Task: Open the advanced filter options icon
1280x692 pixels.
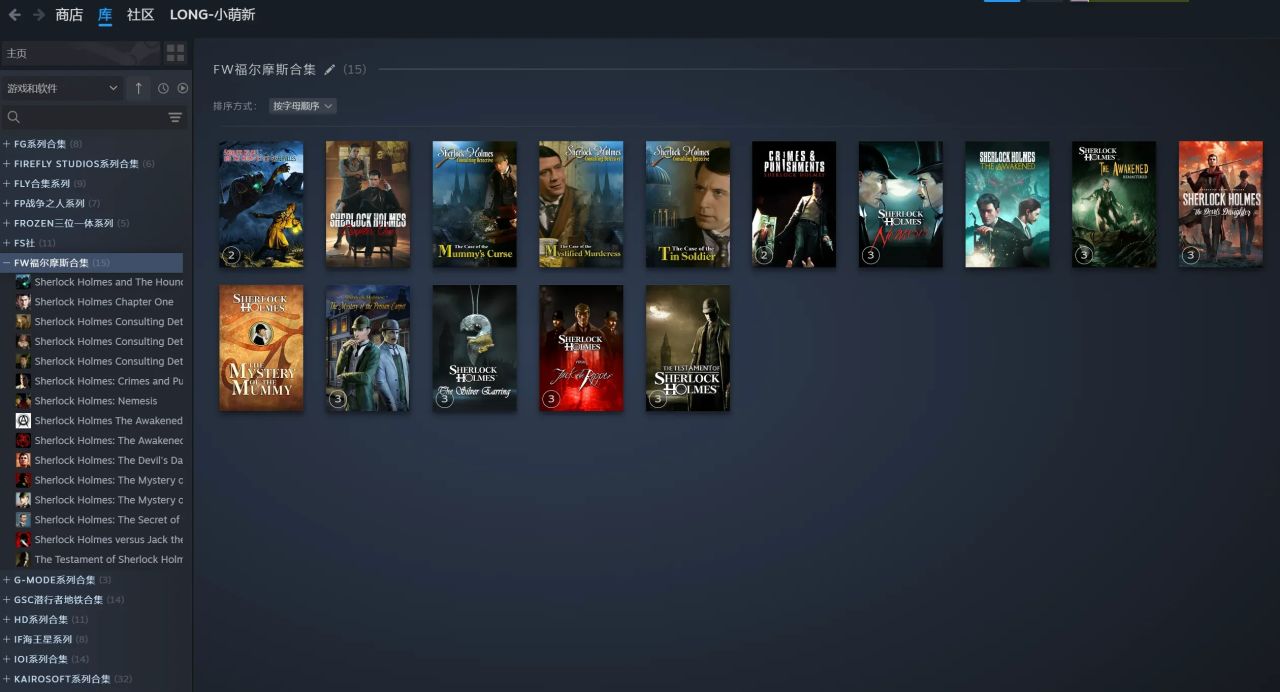Action: click(175, 118)
